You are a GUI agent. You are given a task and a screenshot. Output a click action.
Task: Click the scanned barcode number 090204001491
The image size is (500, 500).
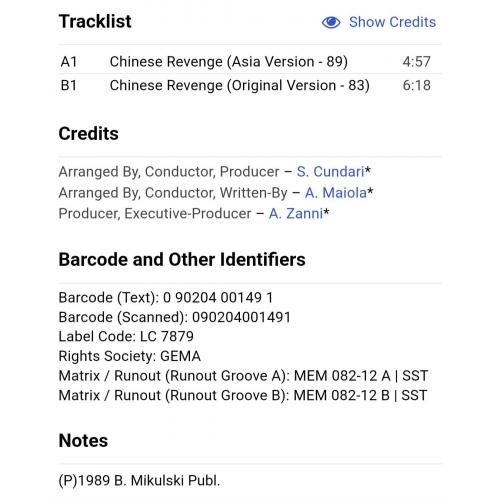[241, 317]
